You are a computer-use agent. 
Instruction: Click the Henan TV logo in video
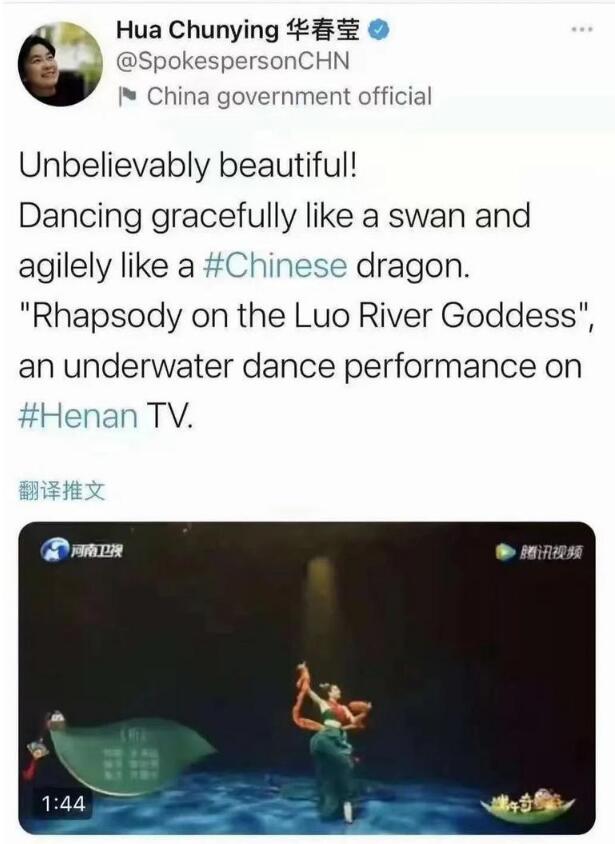(x=82, y=551)
